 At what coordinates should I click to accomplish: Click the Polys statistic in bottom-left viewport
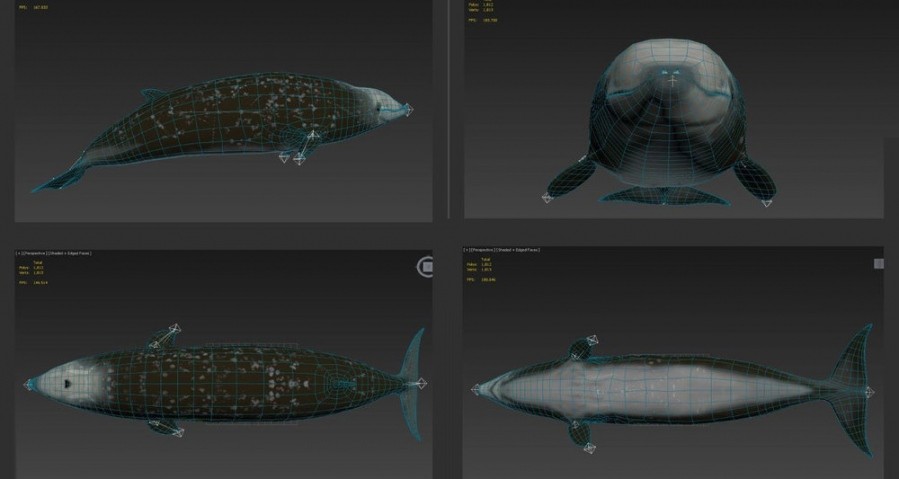point(31,267)
